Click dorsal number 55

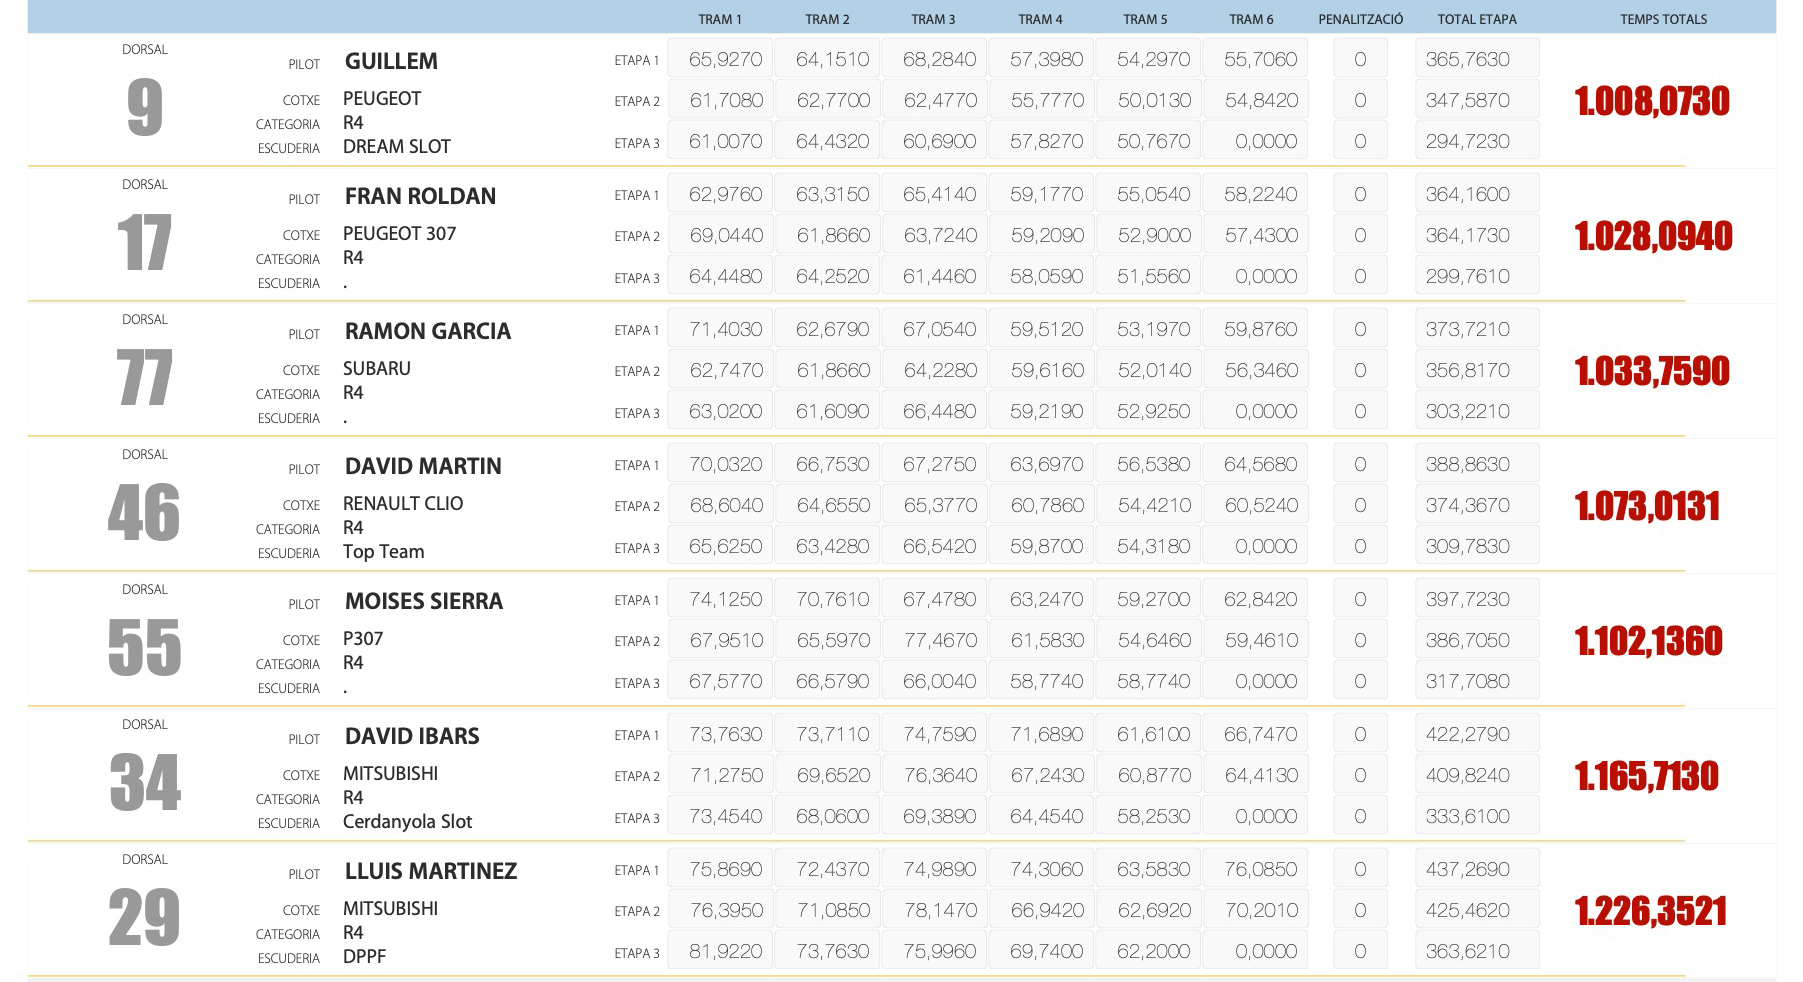[x=145, y=648]
